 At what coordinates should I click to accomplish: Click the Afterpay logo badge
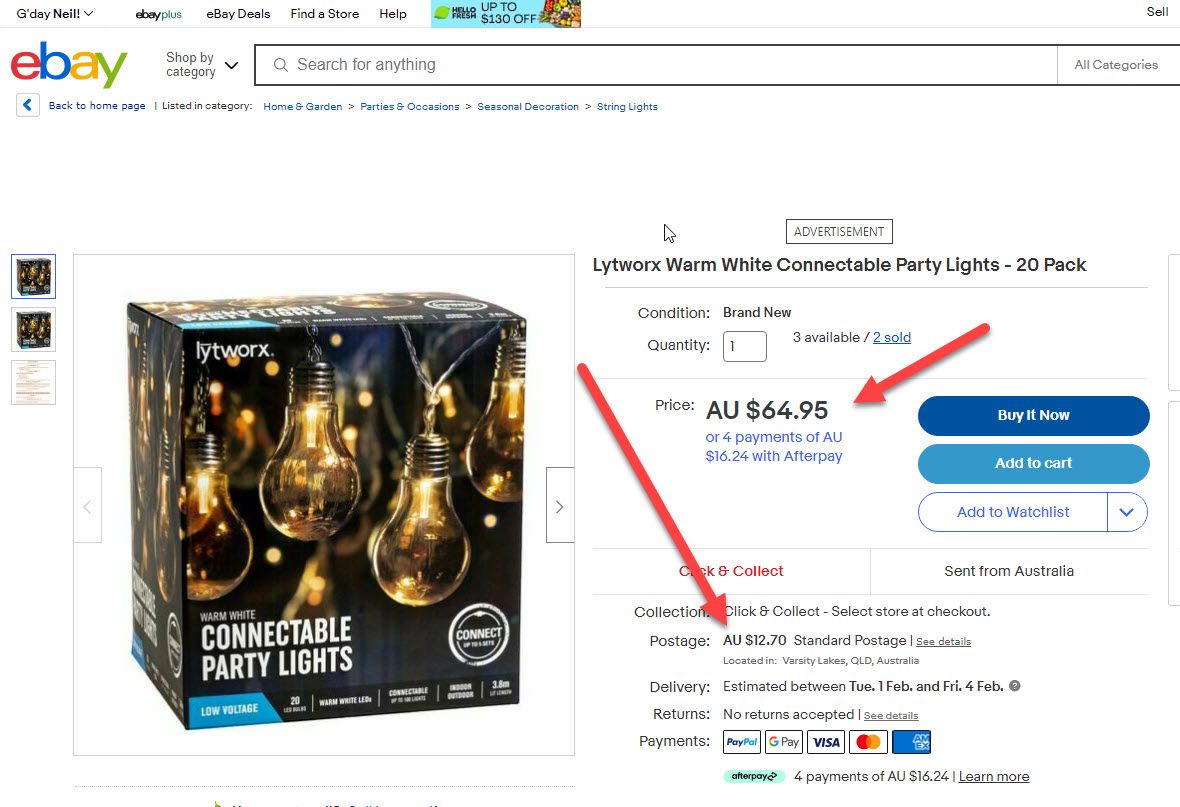(x=754, y=776)
